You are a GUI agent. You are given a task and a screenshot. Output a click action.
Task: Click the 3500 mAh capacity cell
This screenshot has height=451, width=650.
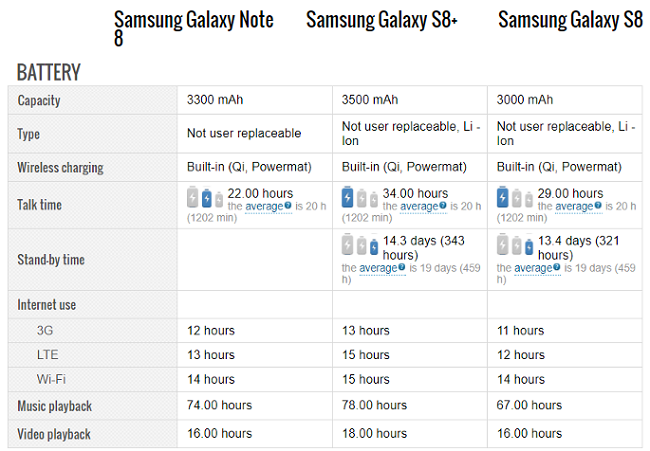pos(370,100)
